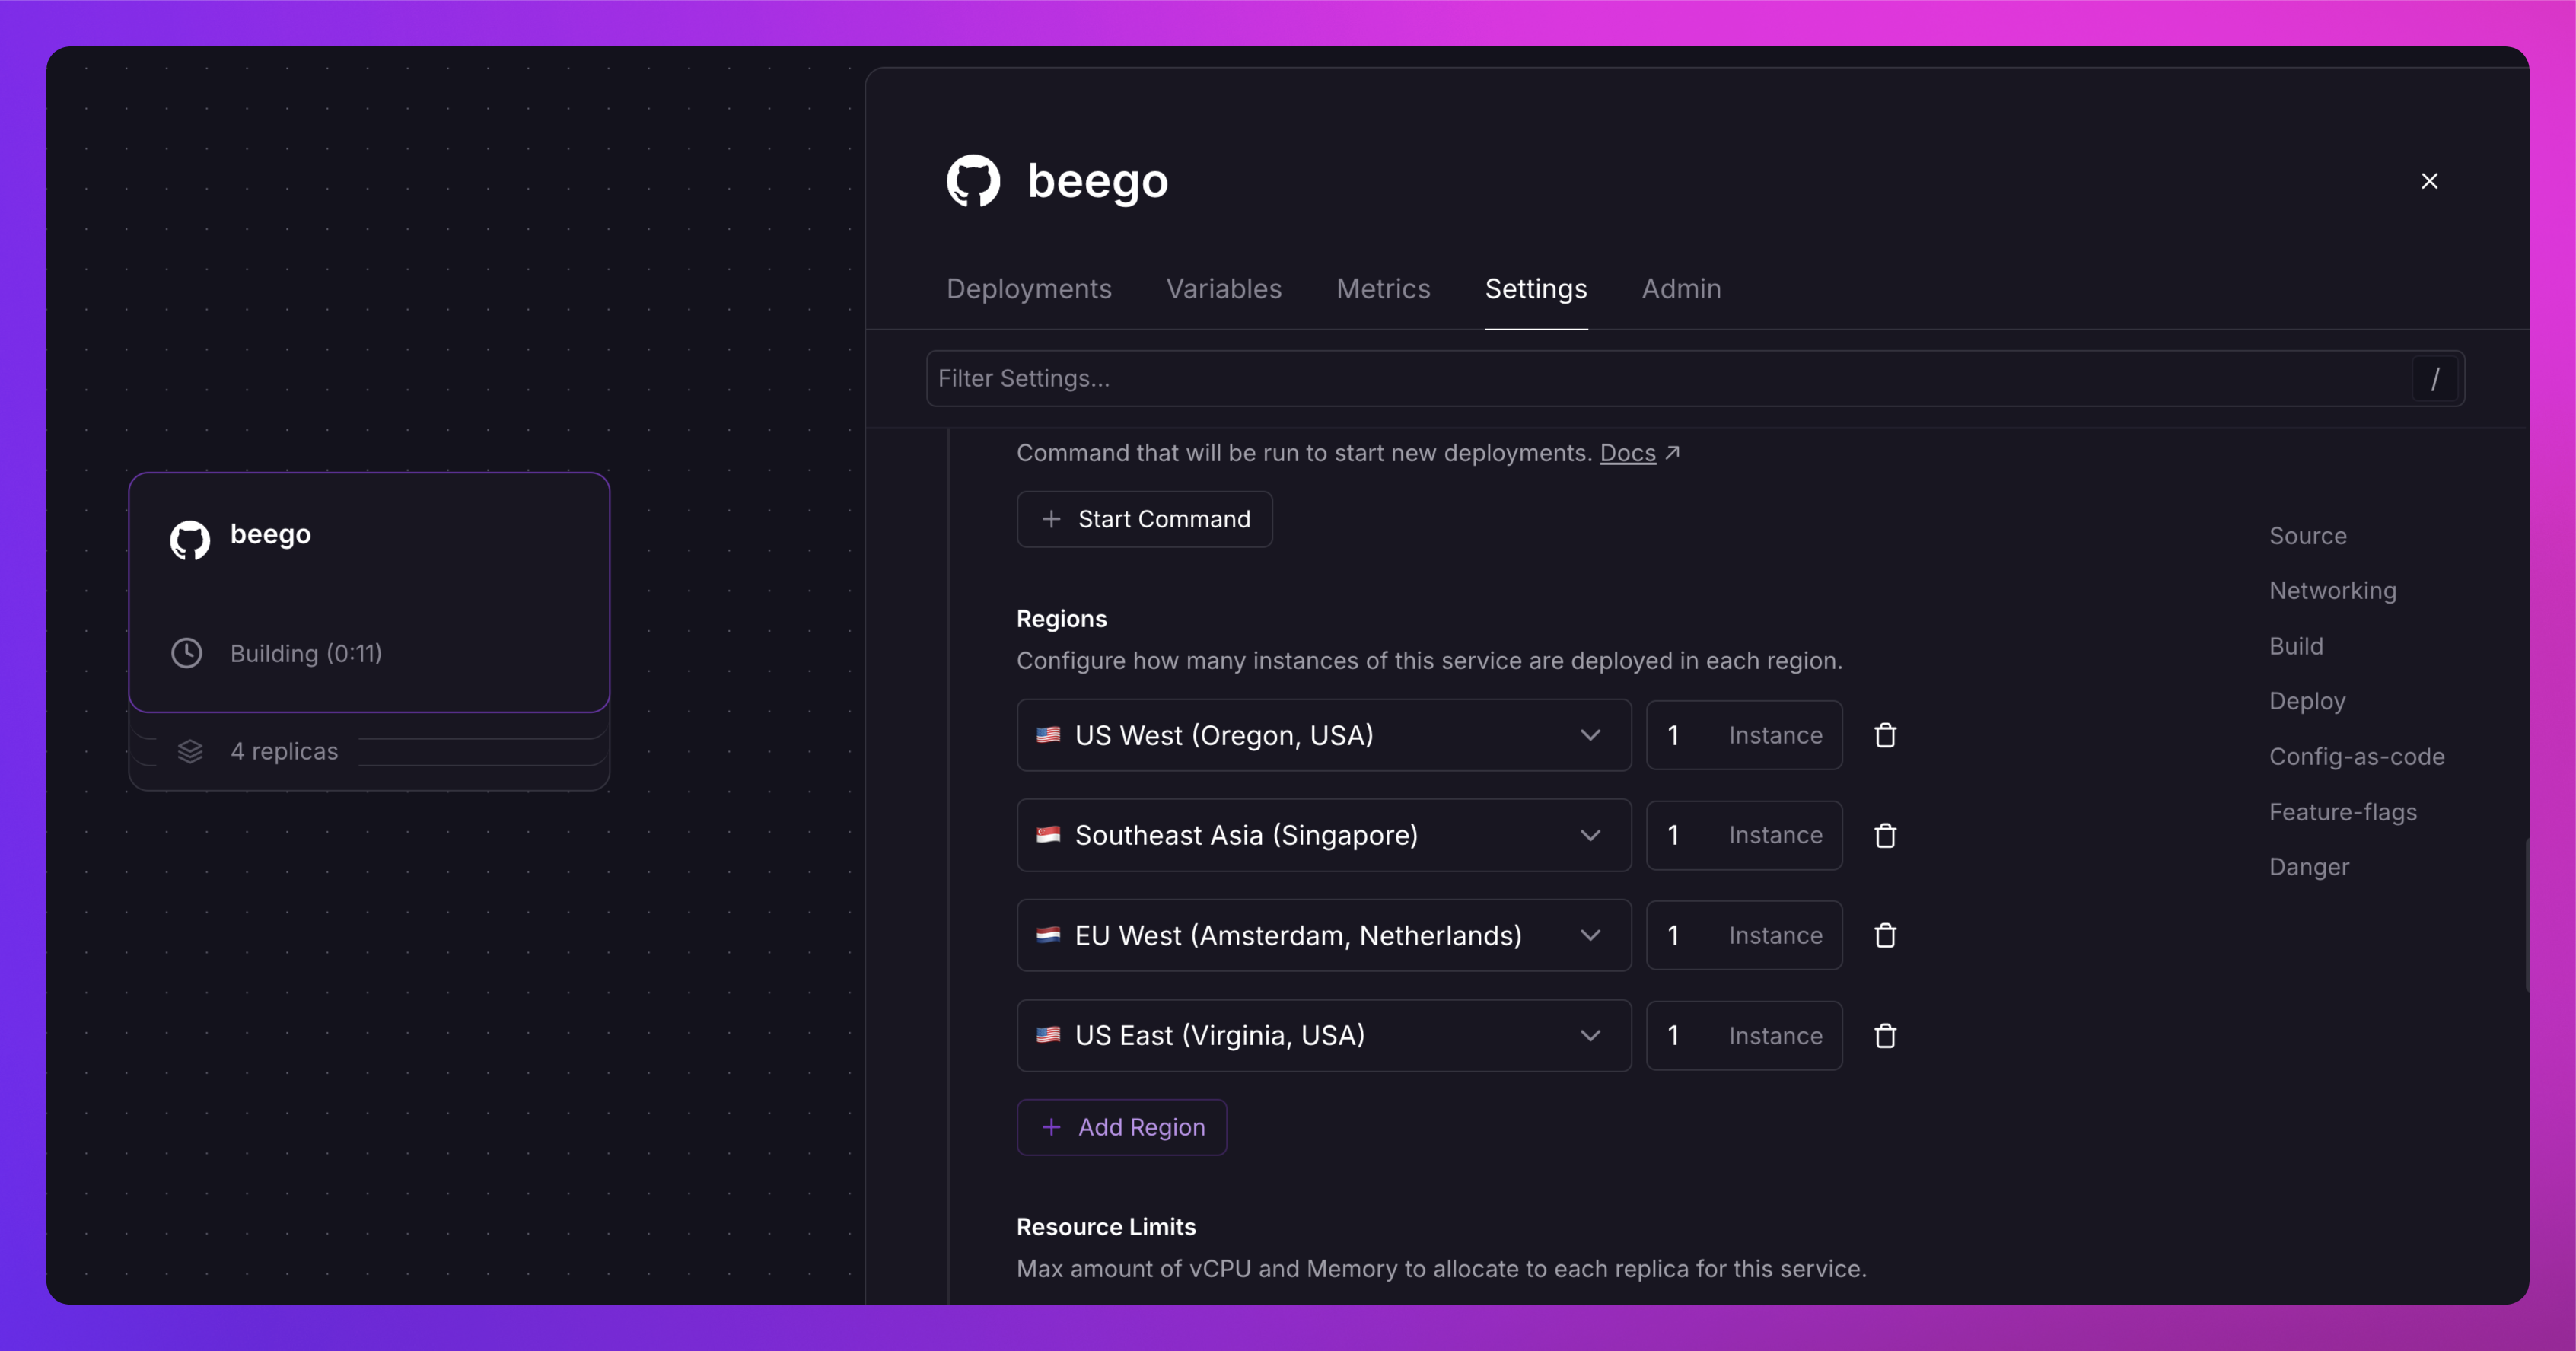
Task: Delete the US West (Oregon) region row
Action: (x=1885, y=735)
